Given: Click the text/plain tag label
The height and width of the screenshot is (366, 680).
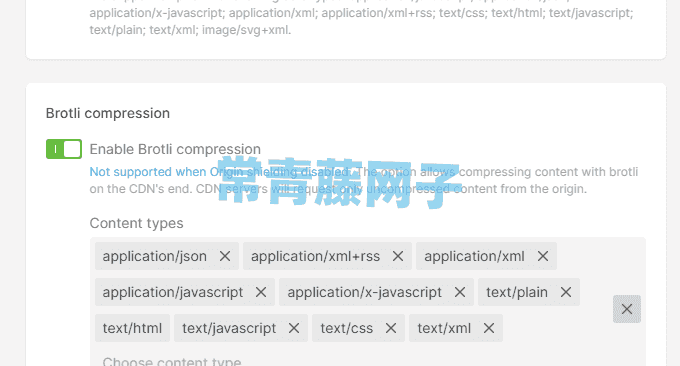Looking at the screenshot, I should click(x=517, y=292).
